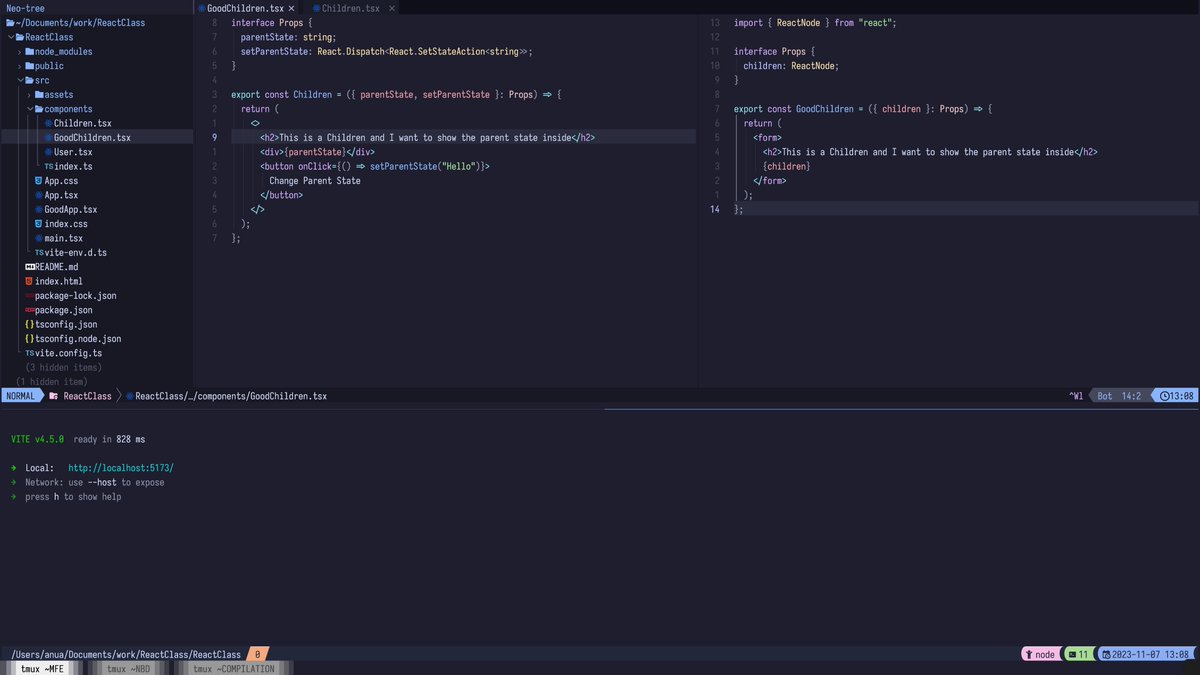Click the ~/Documents/work/ReactClass root path
The height and width of the screenshot is (675, 1200).
[x=82, y=22]
